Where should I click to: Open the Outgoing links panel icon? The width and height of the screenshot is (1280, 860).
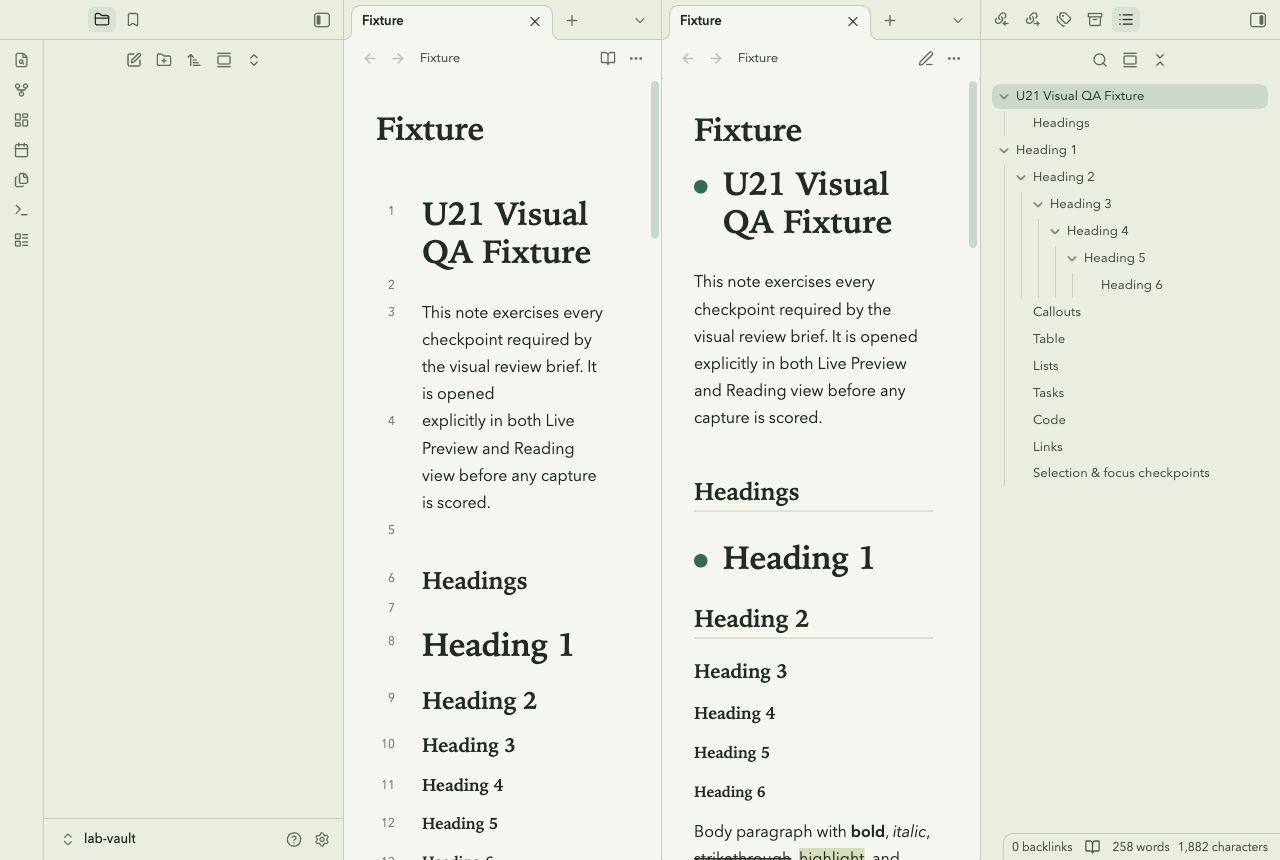pos(1033,20)
